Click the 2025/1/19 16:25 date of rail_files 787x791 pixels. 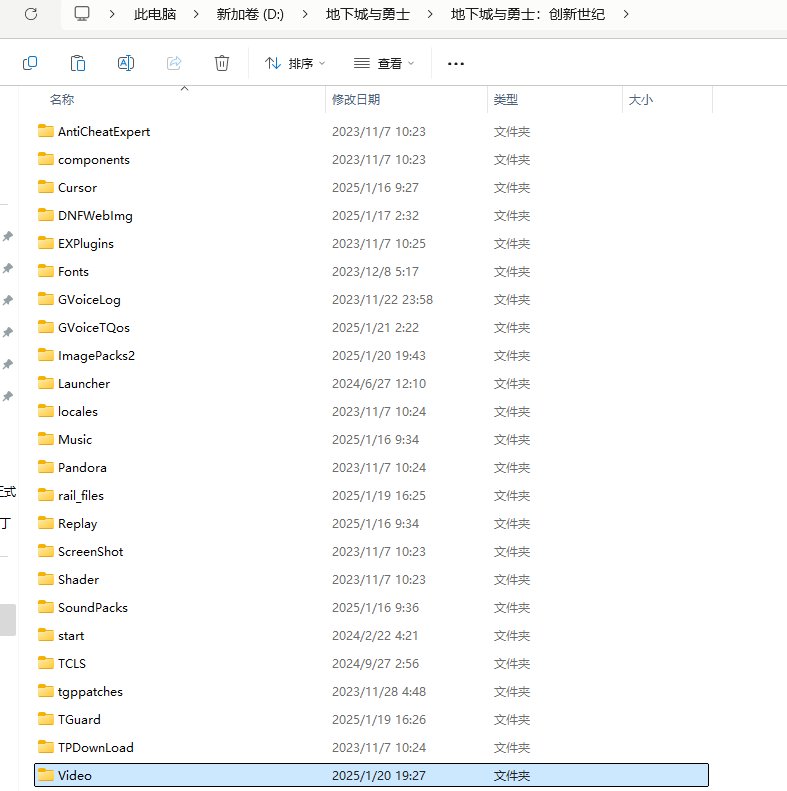tap(379, 495)
